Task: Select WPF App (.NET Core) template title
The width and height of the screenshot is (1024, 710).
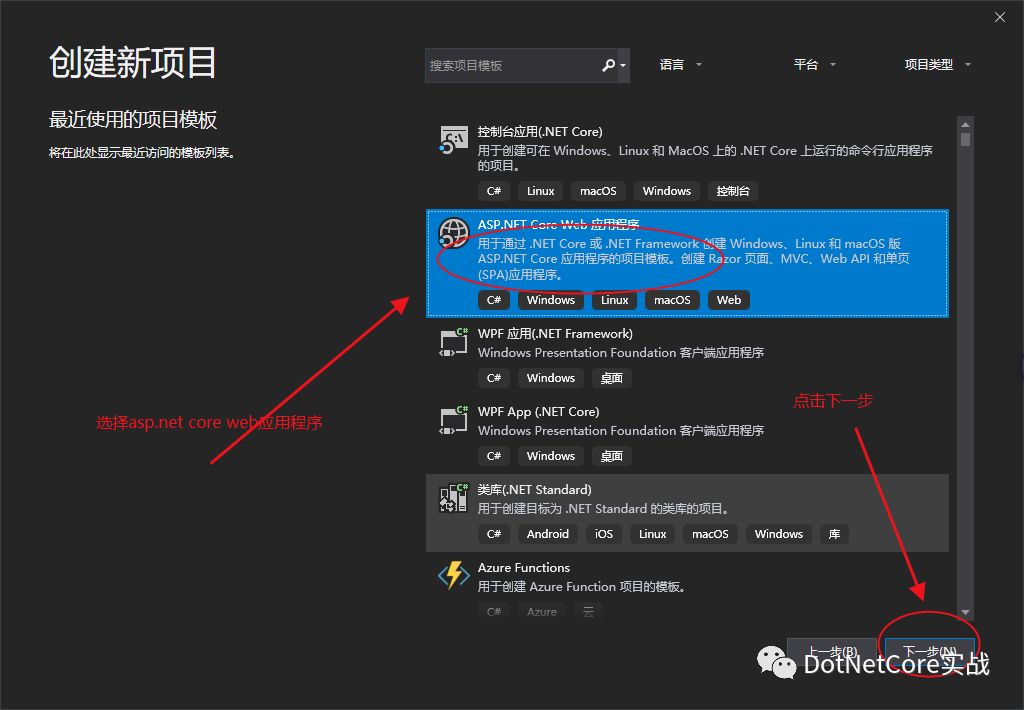Action: (538, 411)
